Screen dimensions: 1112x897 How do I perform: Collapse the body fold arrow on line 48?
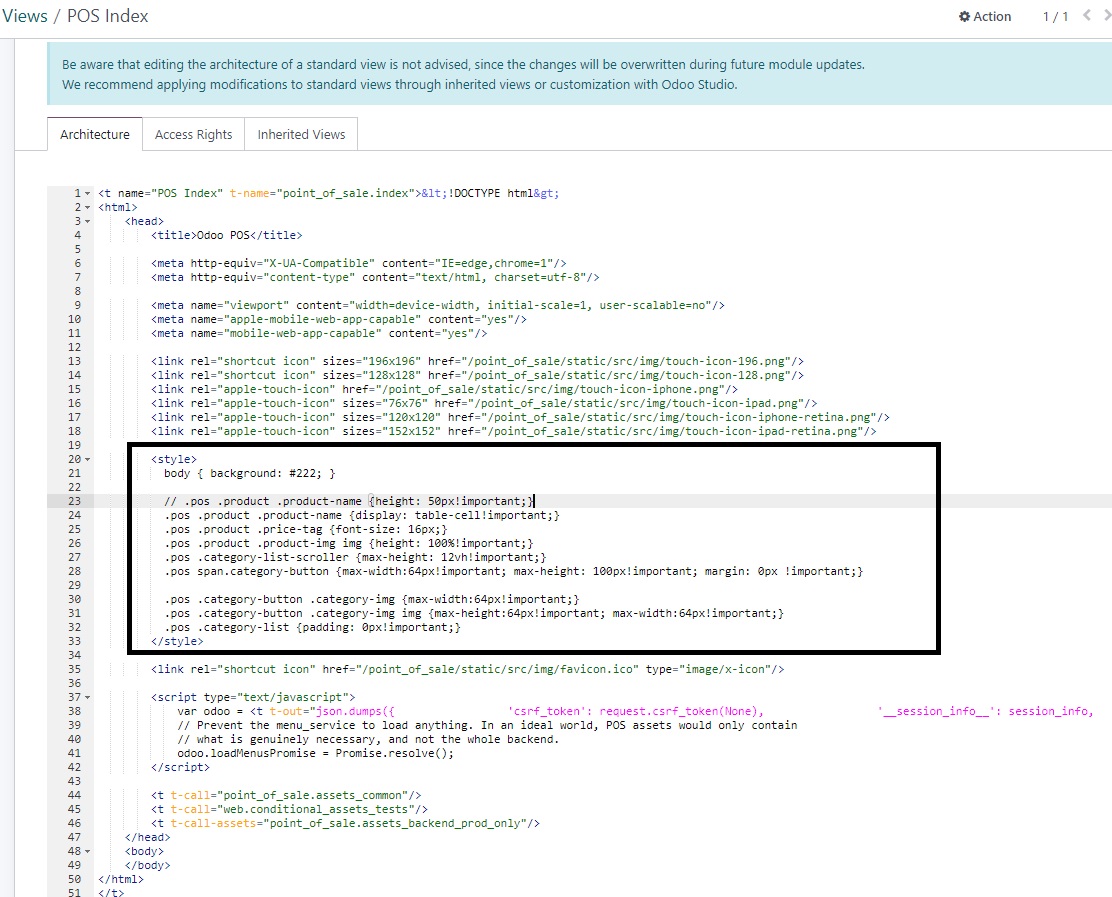[x=87, y=851]
